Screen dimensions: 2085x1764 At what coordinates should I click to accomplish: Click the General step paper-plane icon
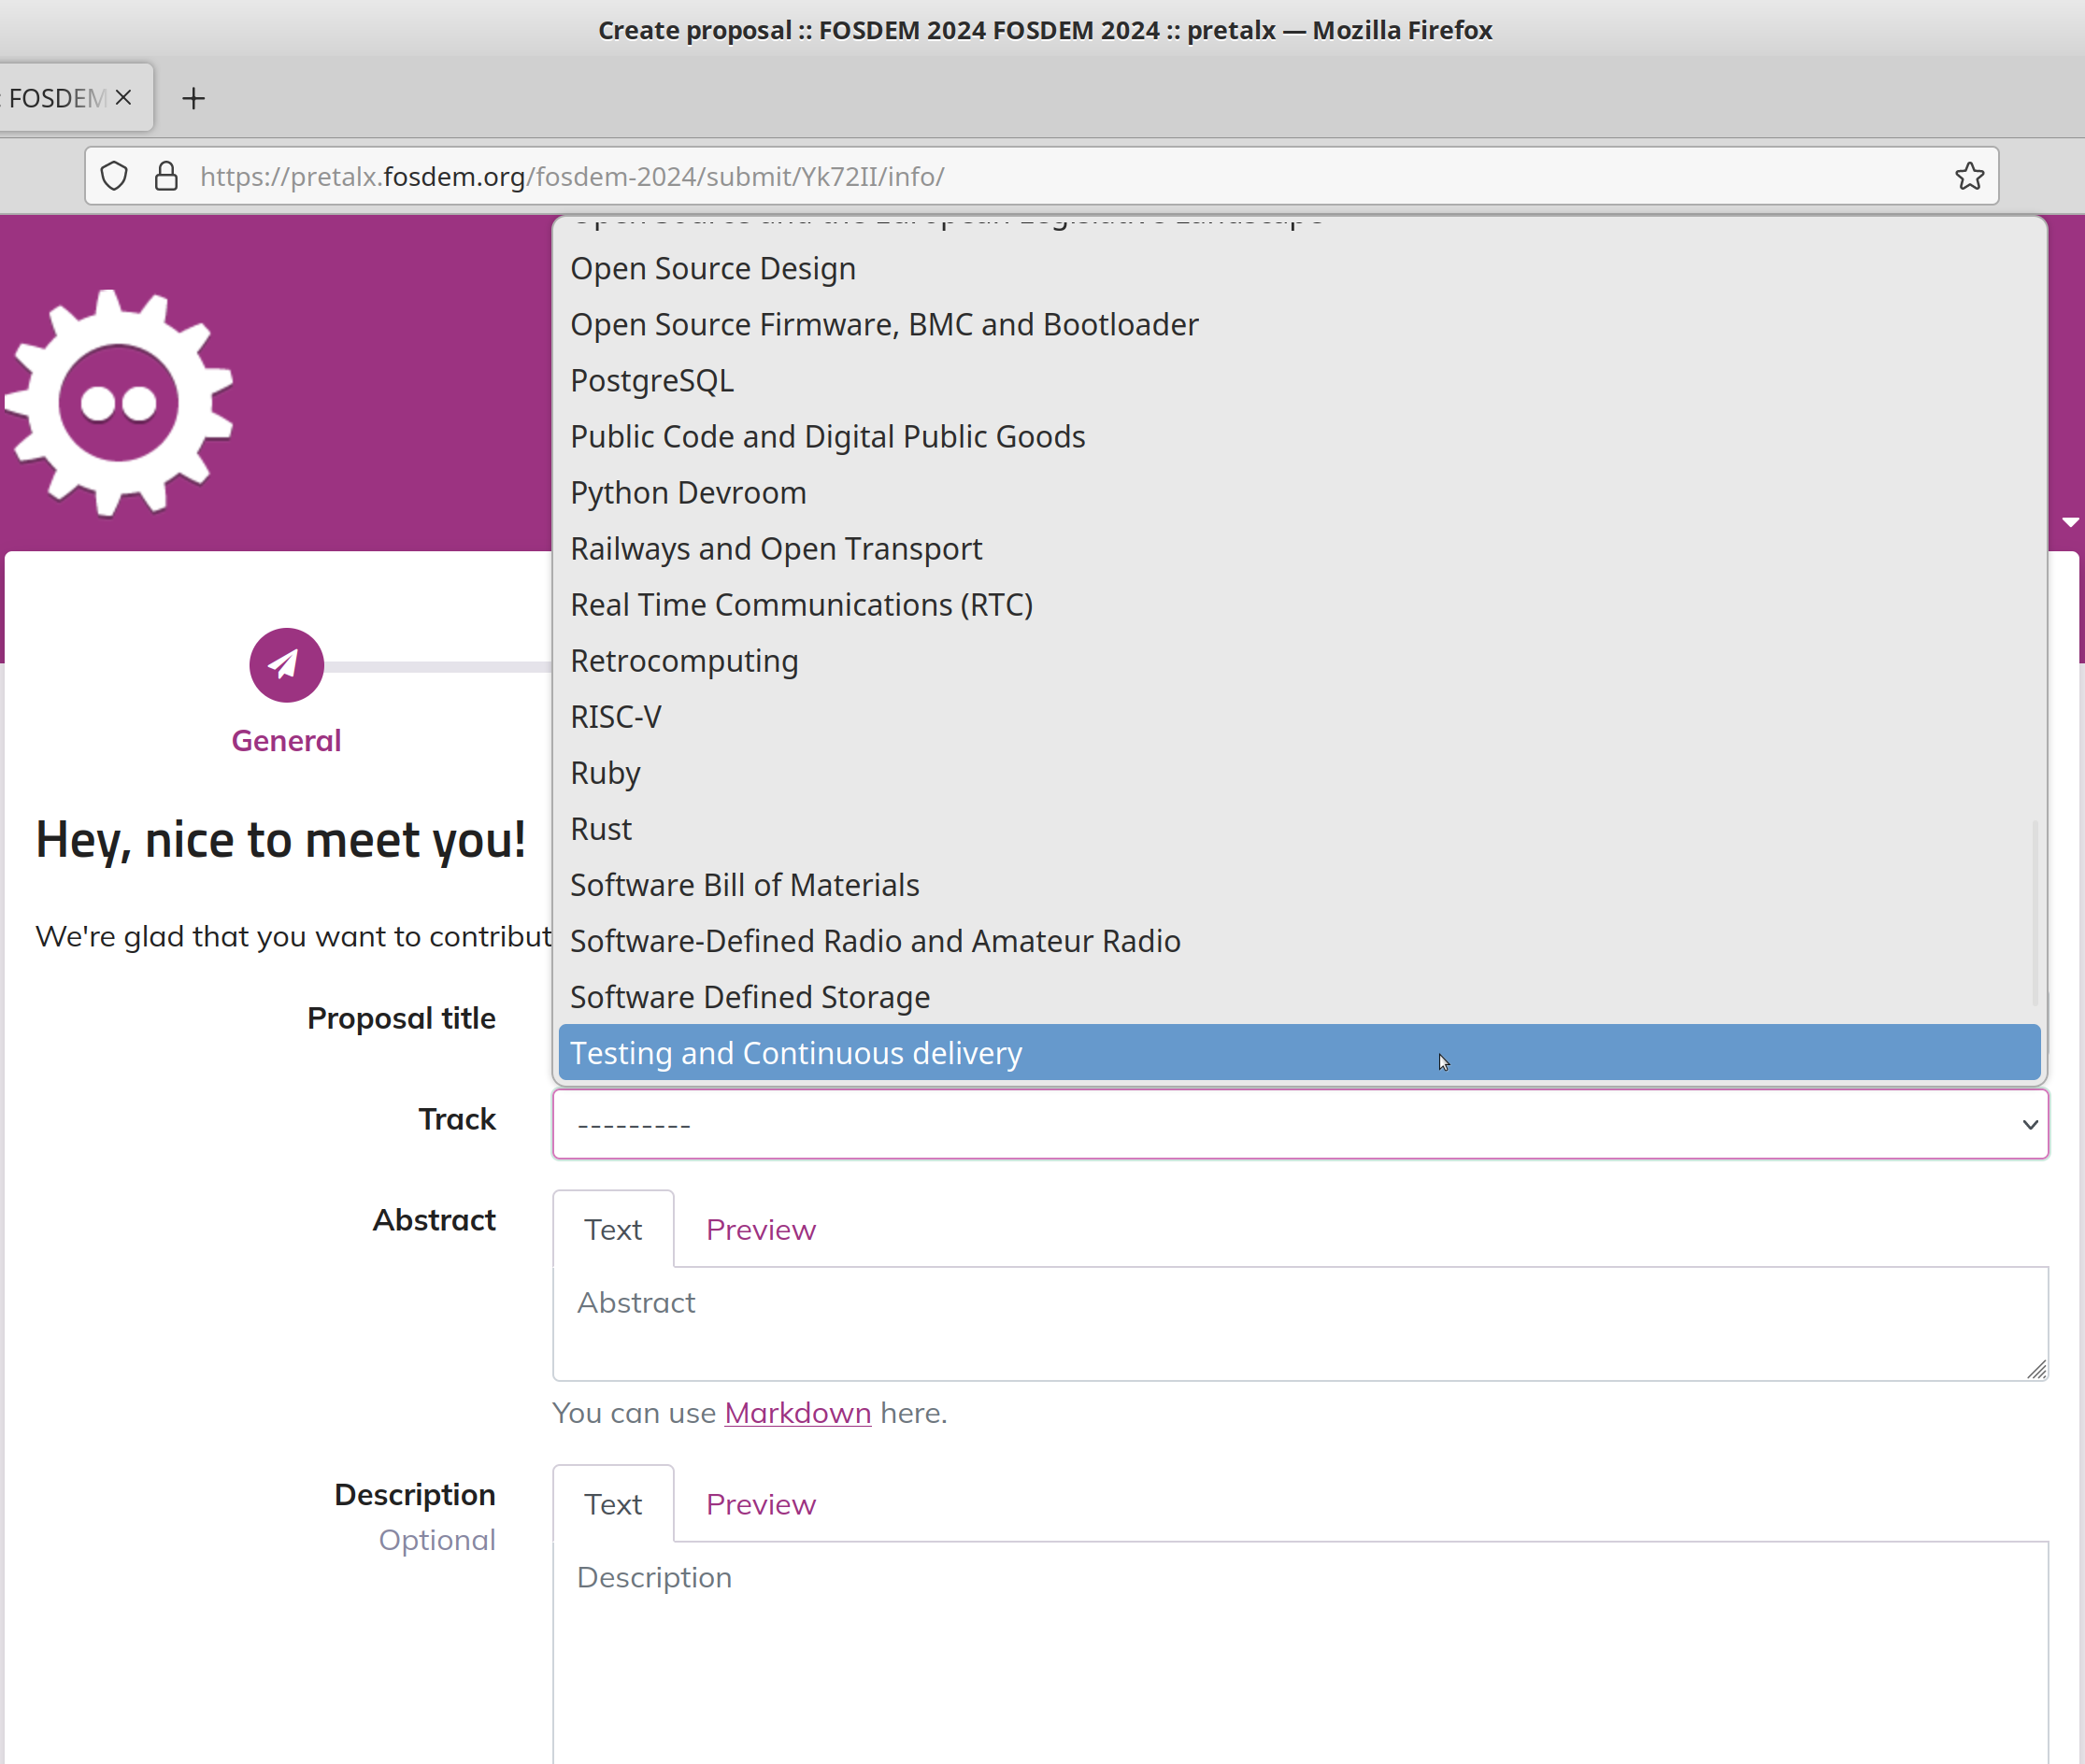286,665
